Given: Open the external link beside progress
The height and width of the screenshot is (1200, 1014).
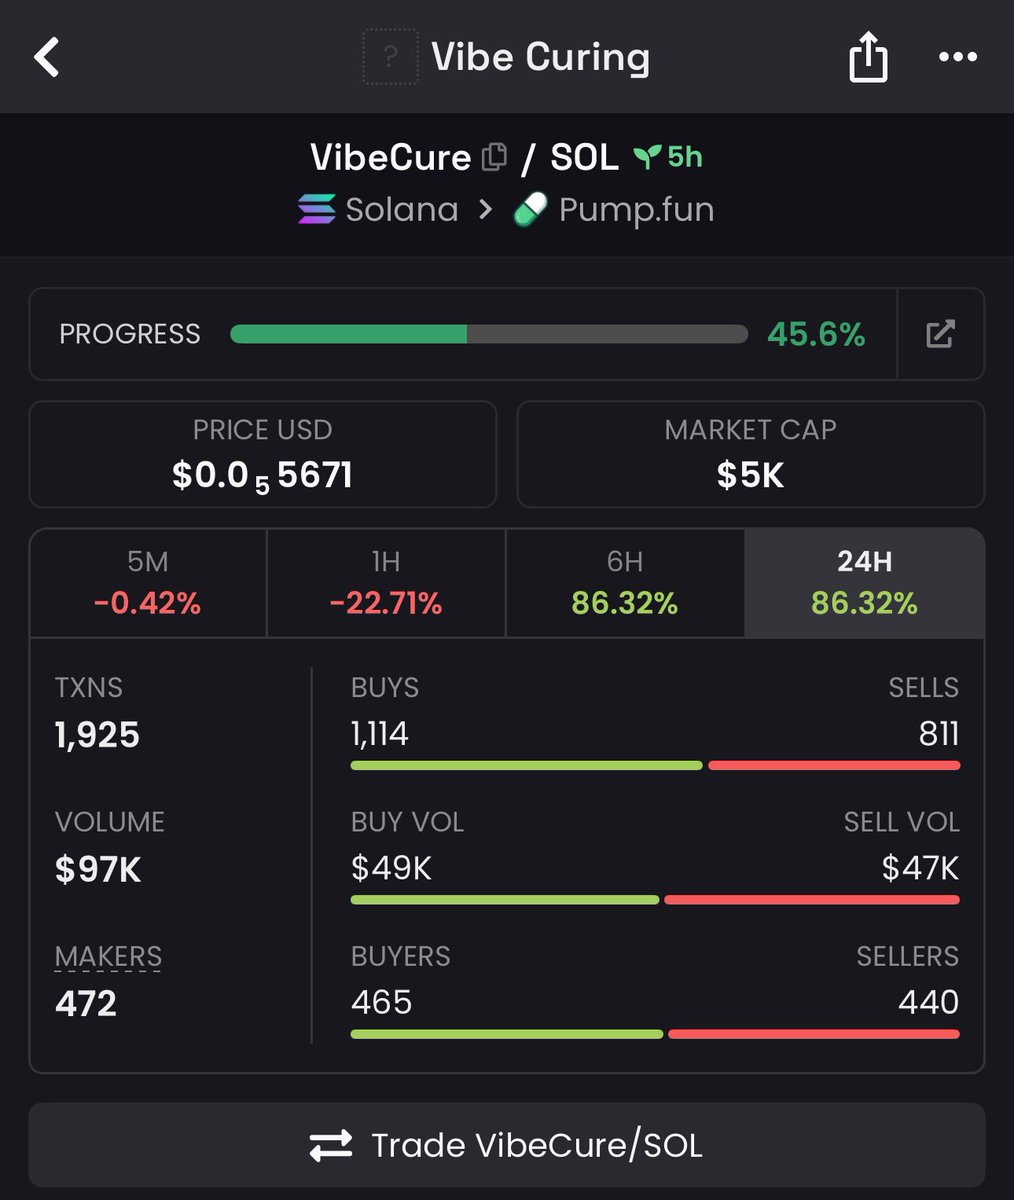Looking at the screenshot, I should coord(940,334).
